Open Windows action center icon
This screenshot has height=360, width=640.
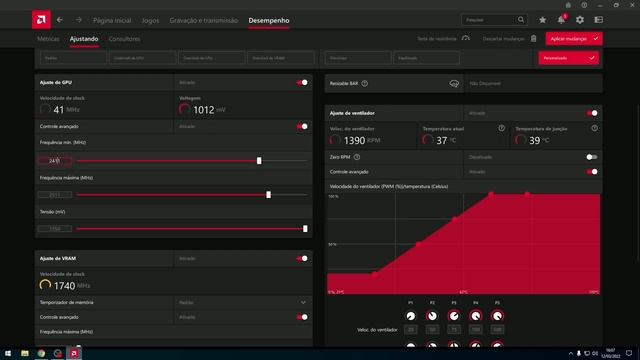(629, 353)
